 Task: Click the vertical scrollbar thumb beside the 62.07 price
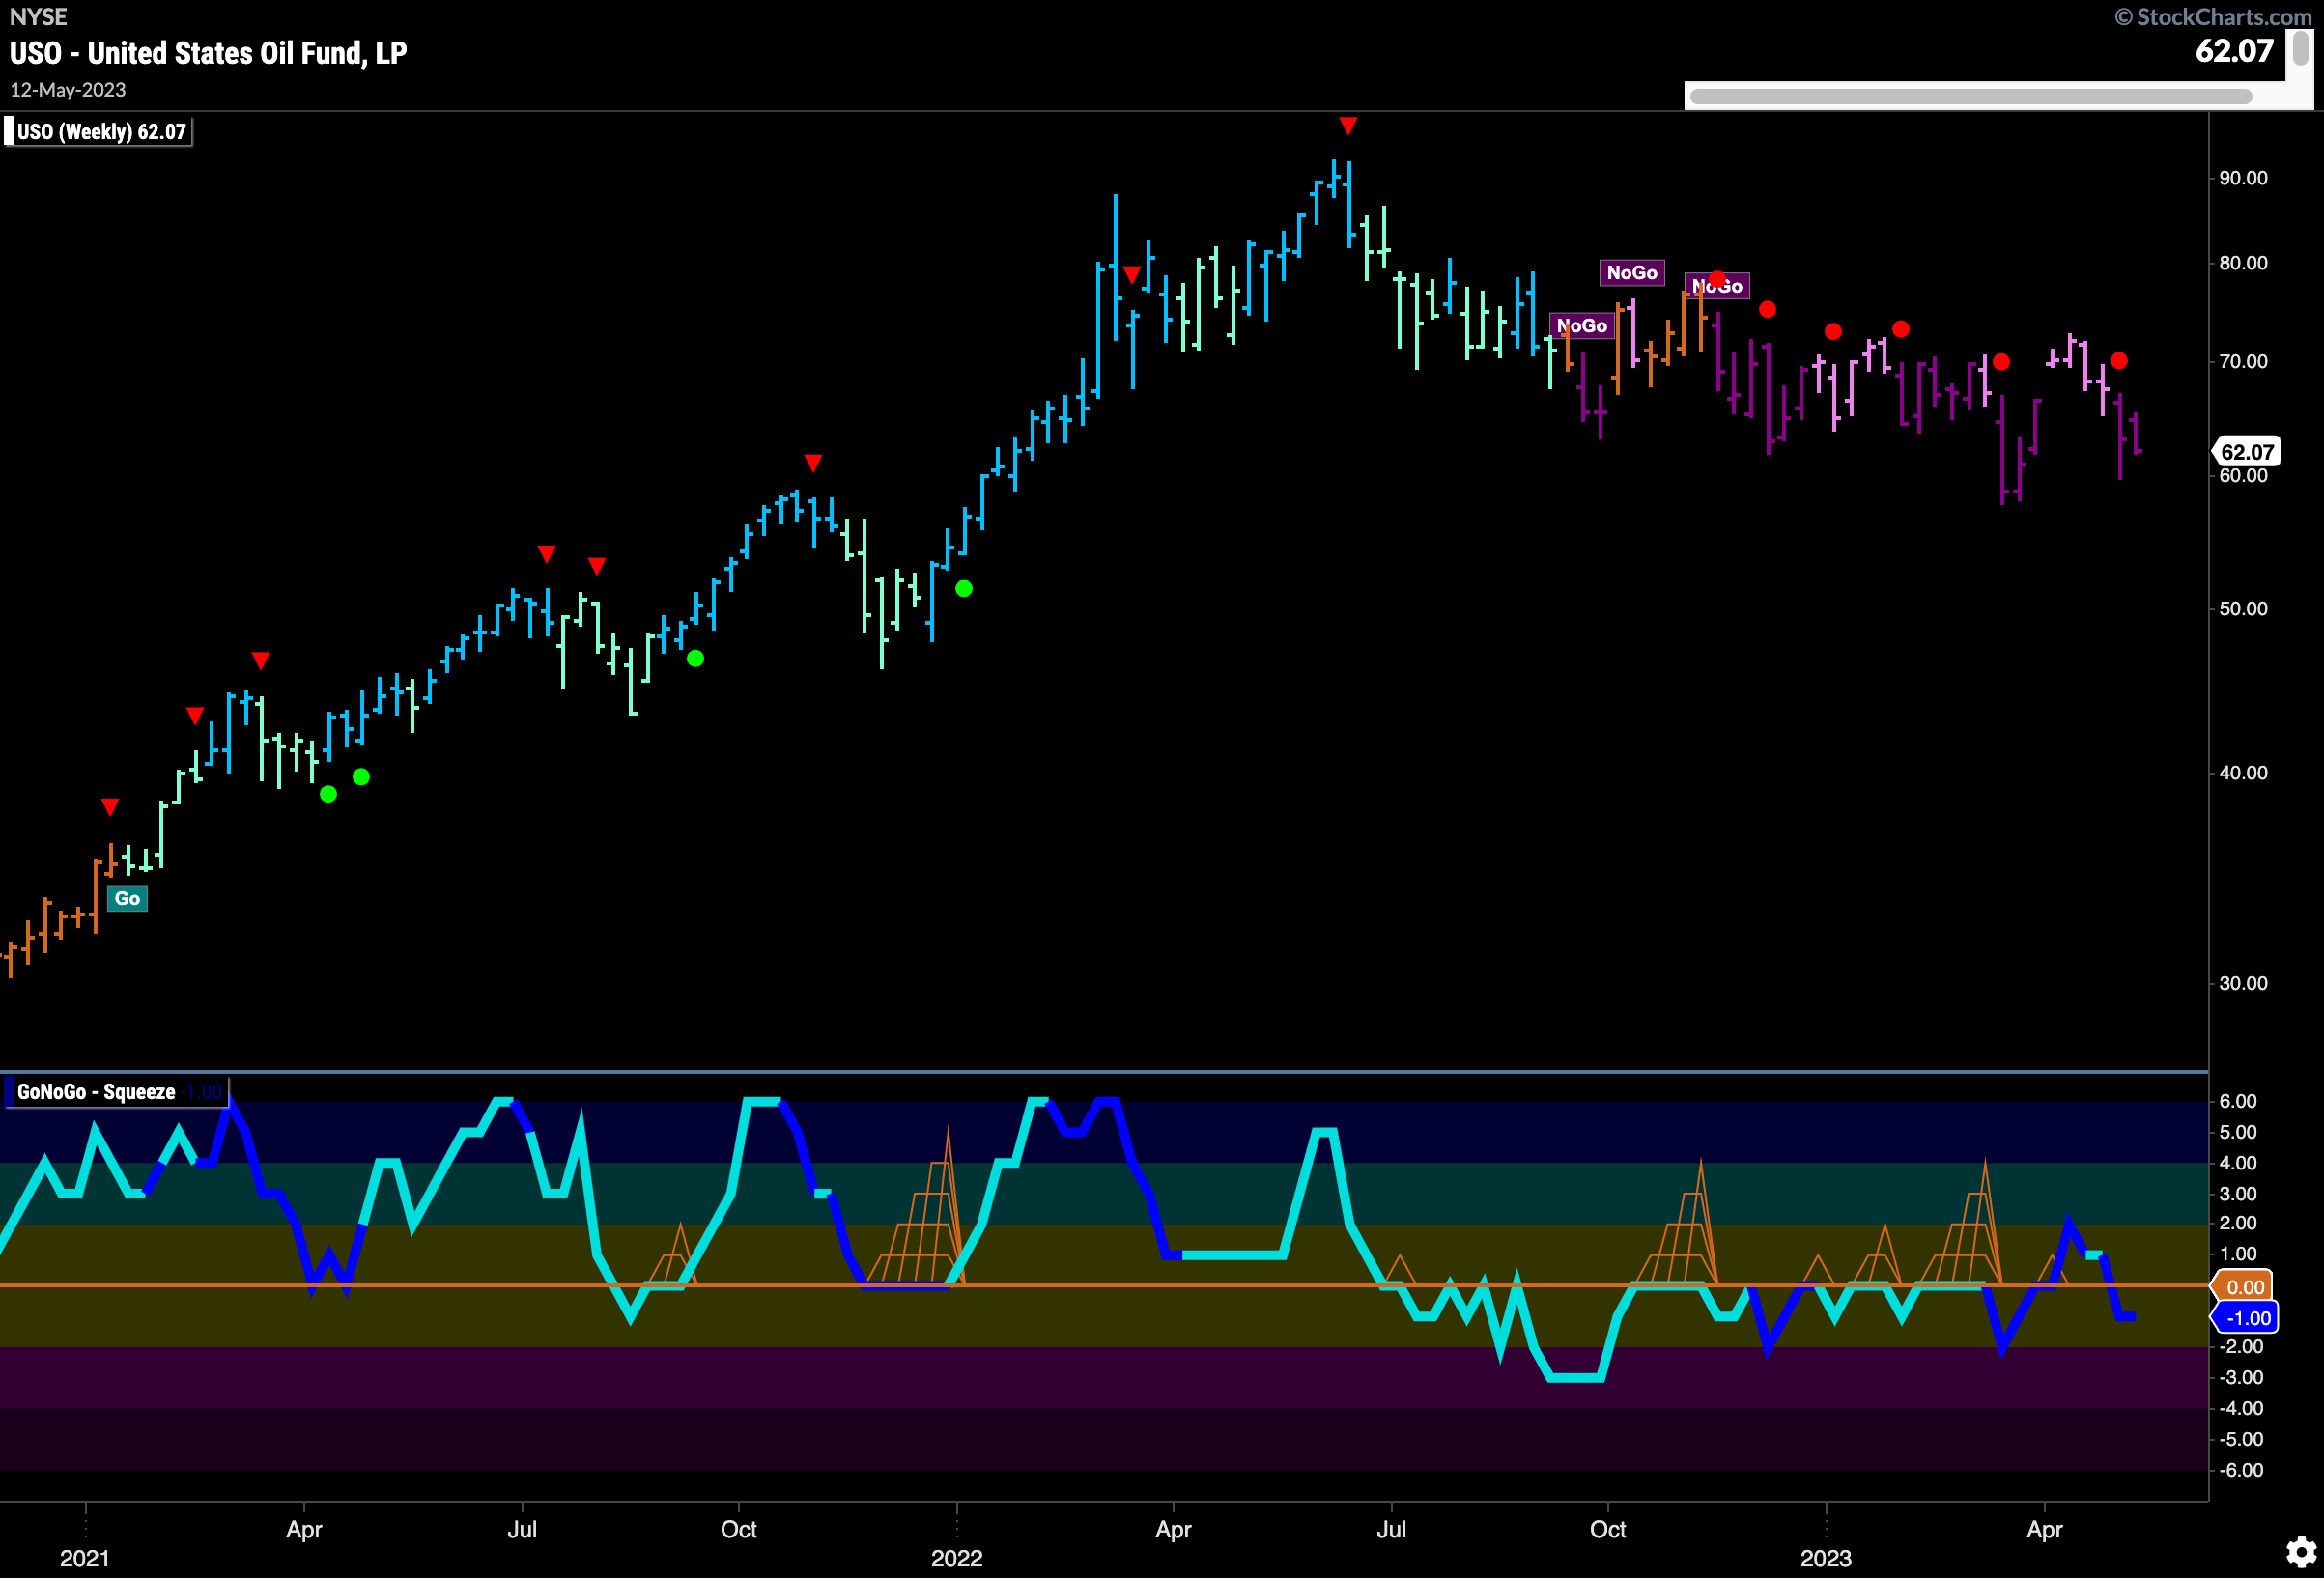2300,48
